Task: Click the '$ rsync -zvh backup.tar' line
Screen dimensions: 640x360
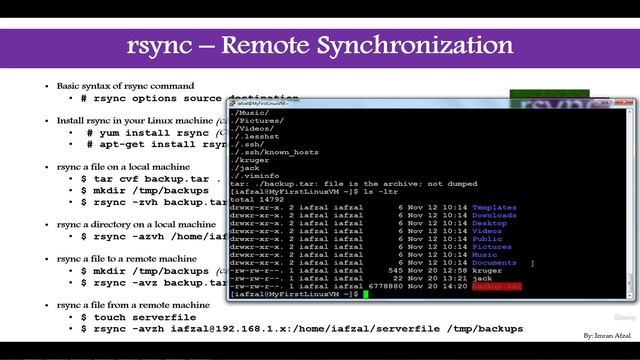Action: 154,202
